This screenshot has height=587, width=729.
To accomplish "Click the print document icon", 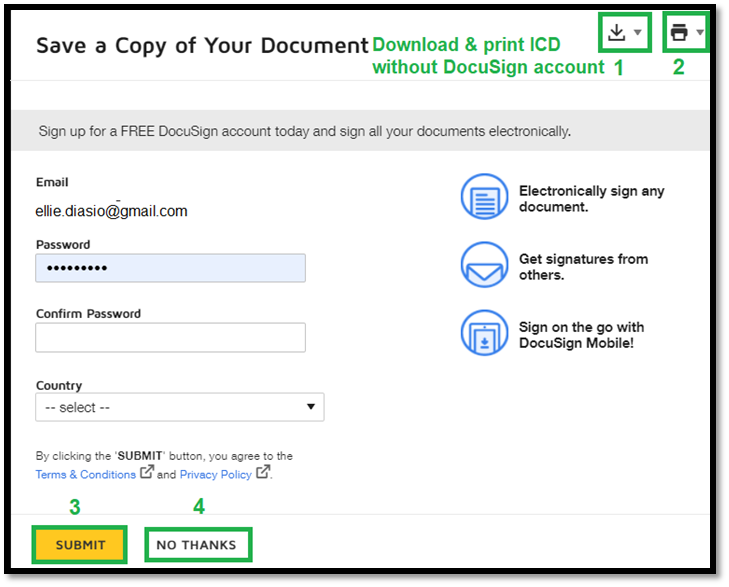I will (x=679, y=32).
